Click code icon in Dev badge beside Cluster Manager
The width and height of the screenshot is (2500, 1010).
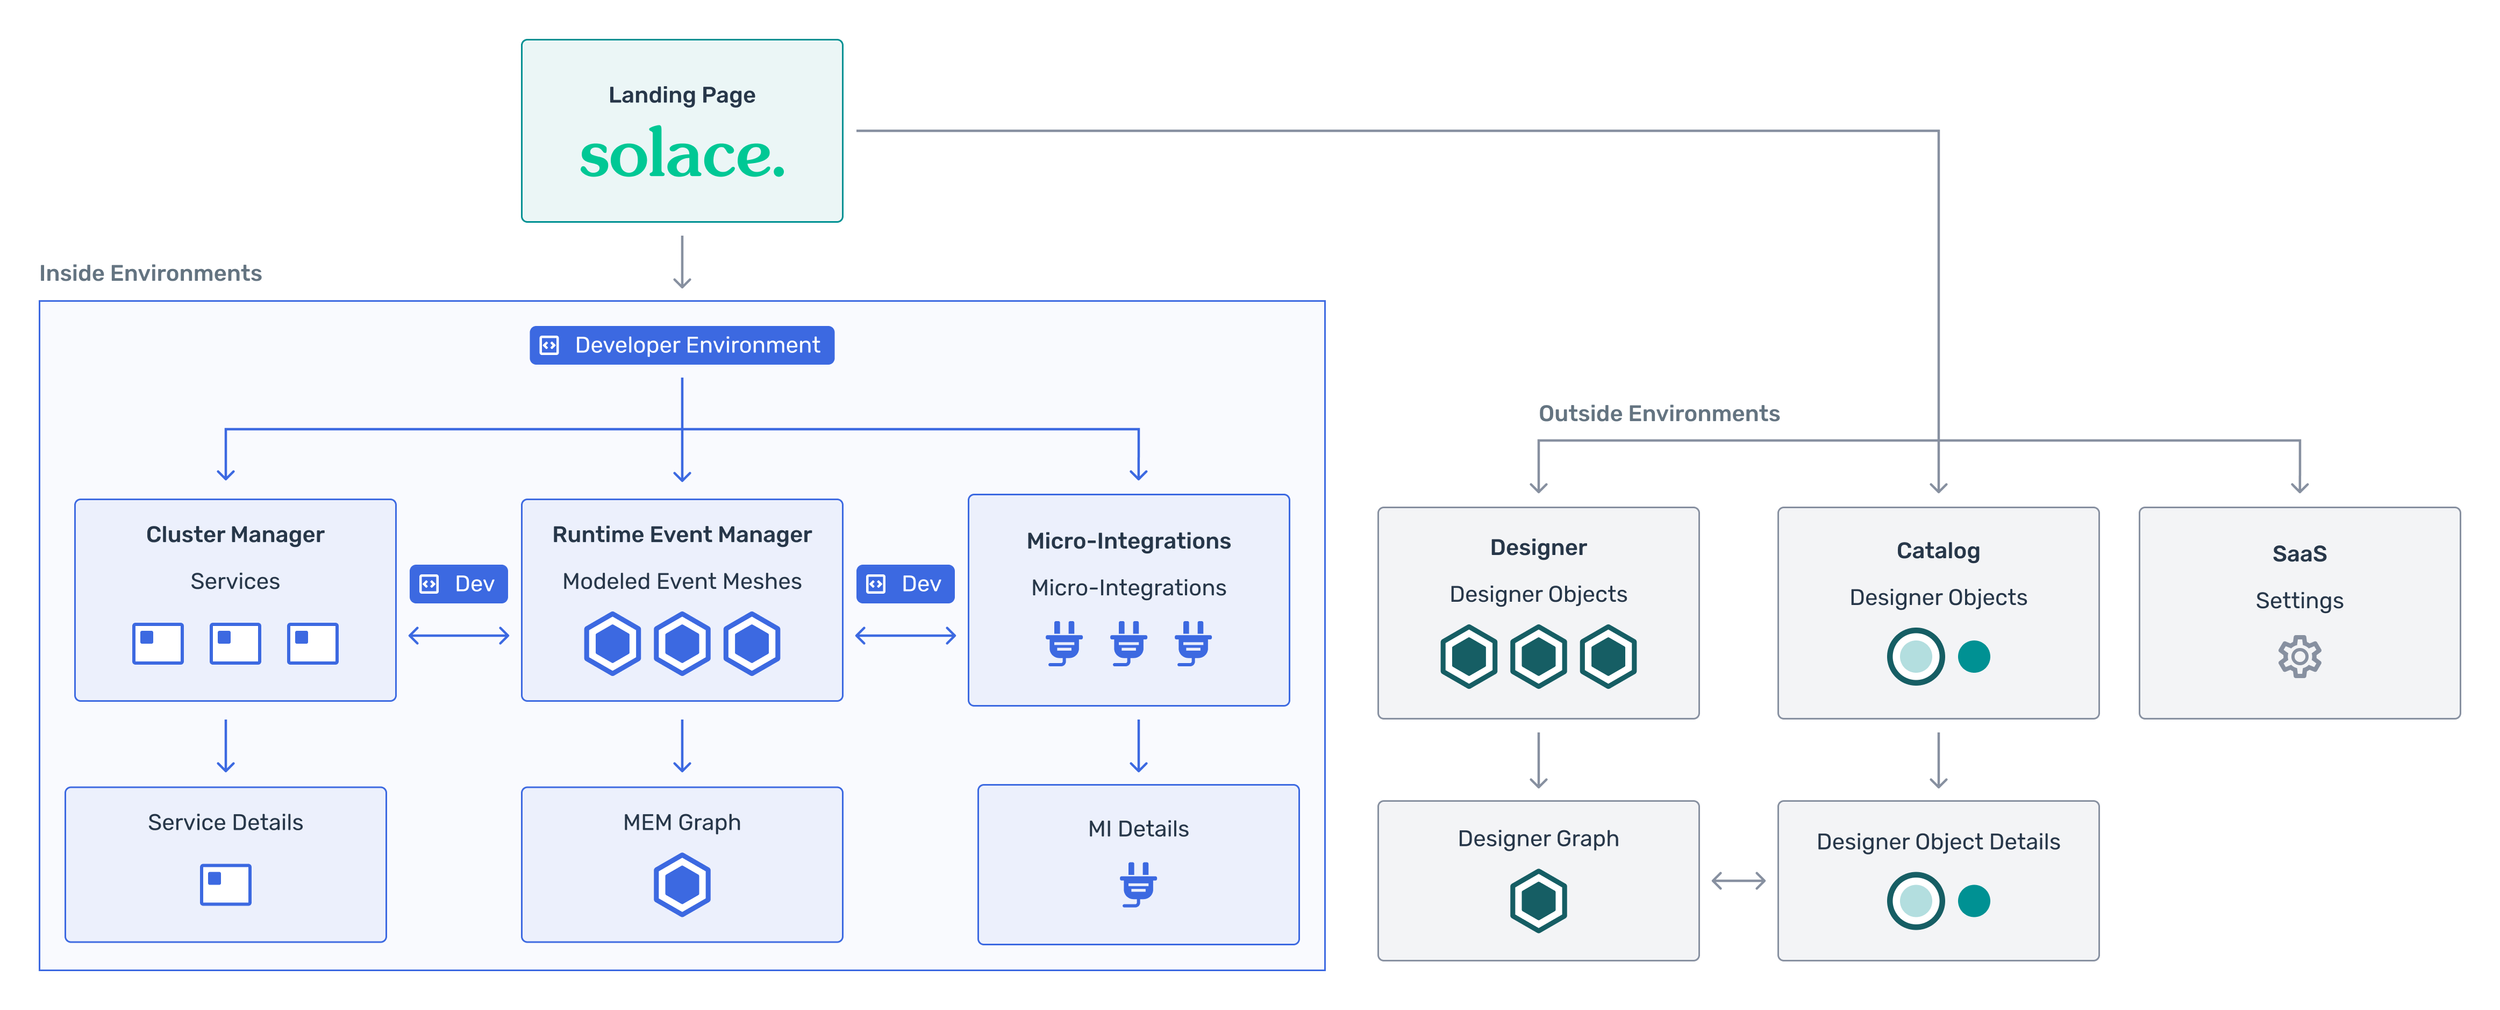429,584
